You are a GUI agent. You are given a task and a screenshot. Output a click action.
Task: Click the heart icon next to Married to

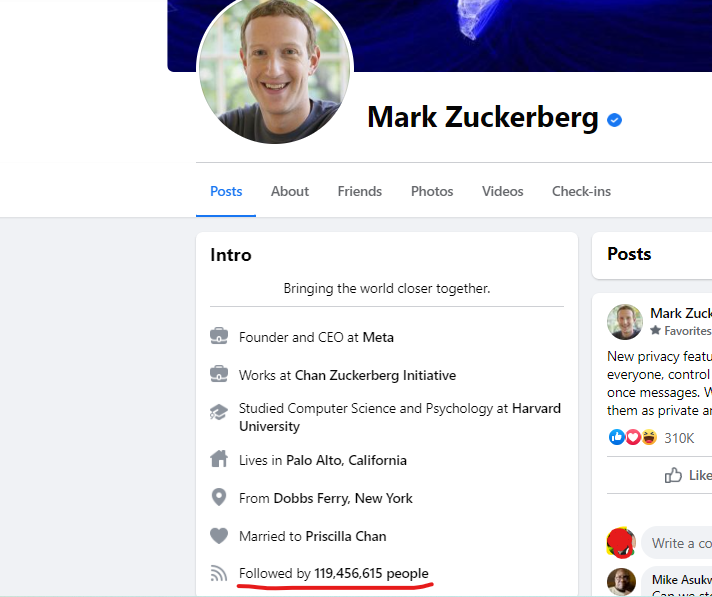219,536
